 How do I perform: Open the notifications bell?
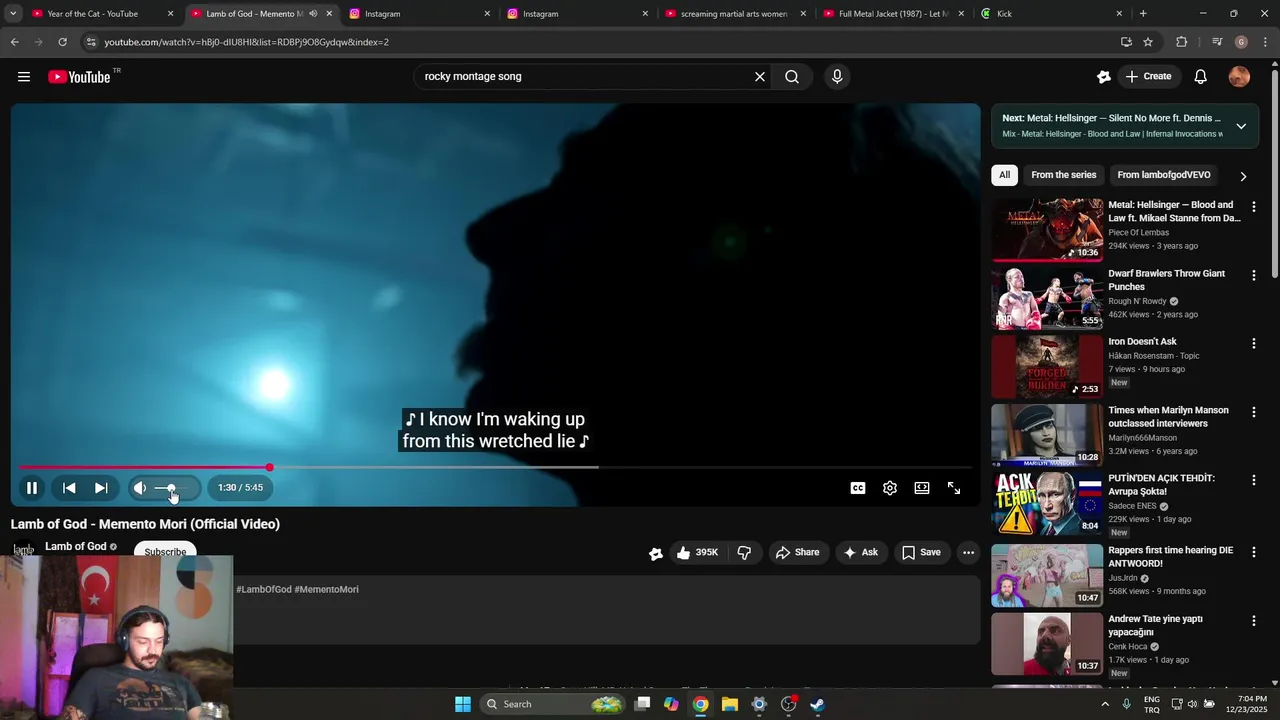[x=1200, y=77]
